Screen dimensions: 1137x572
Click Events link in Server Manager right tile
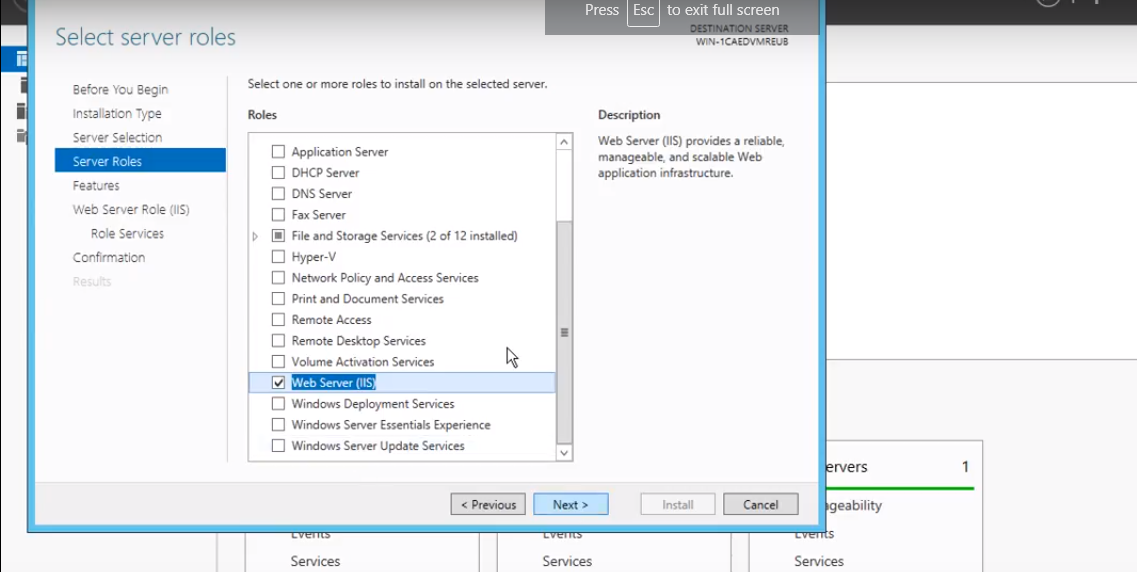(814, 534)
